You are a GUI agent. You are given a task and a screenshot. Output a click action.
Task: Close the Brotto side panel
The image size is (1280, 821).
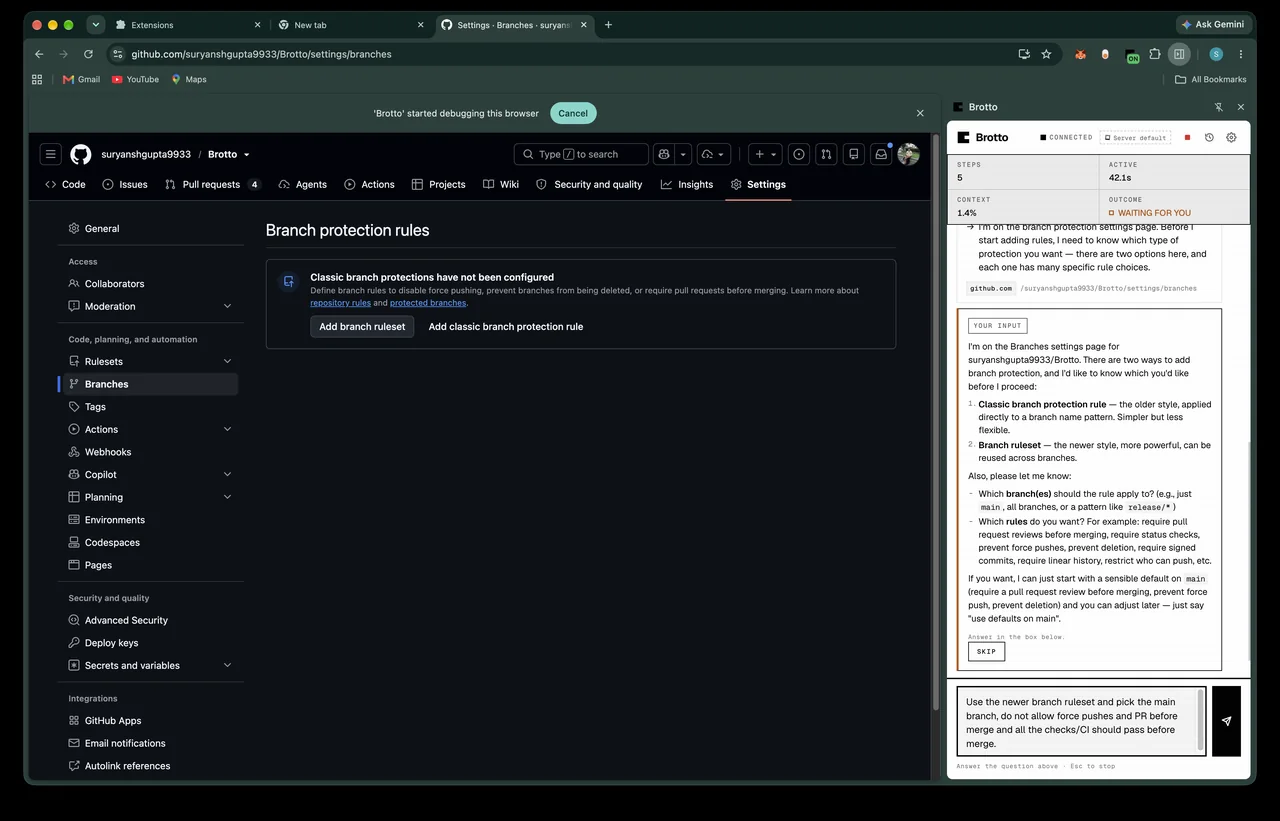coord(1241,107)
